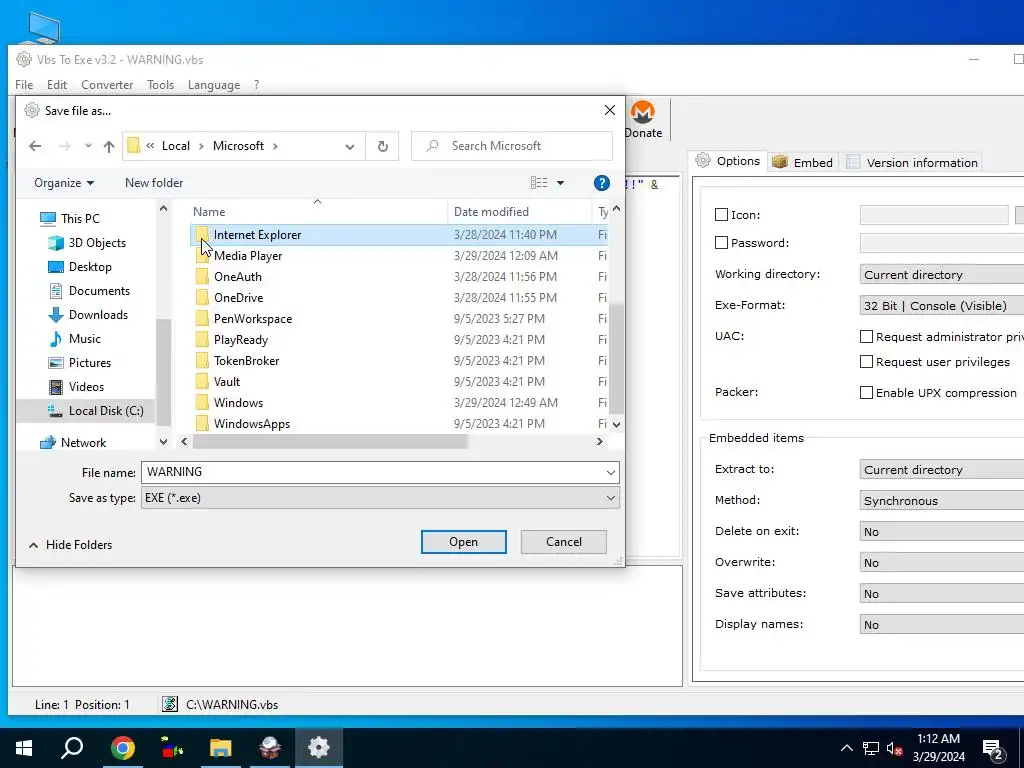Open Downloads in navigation pane
Screen dimensions: 1024x768
[98, 315]
